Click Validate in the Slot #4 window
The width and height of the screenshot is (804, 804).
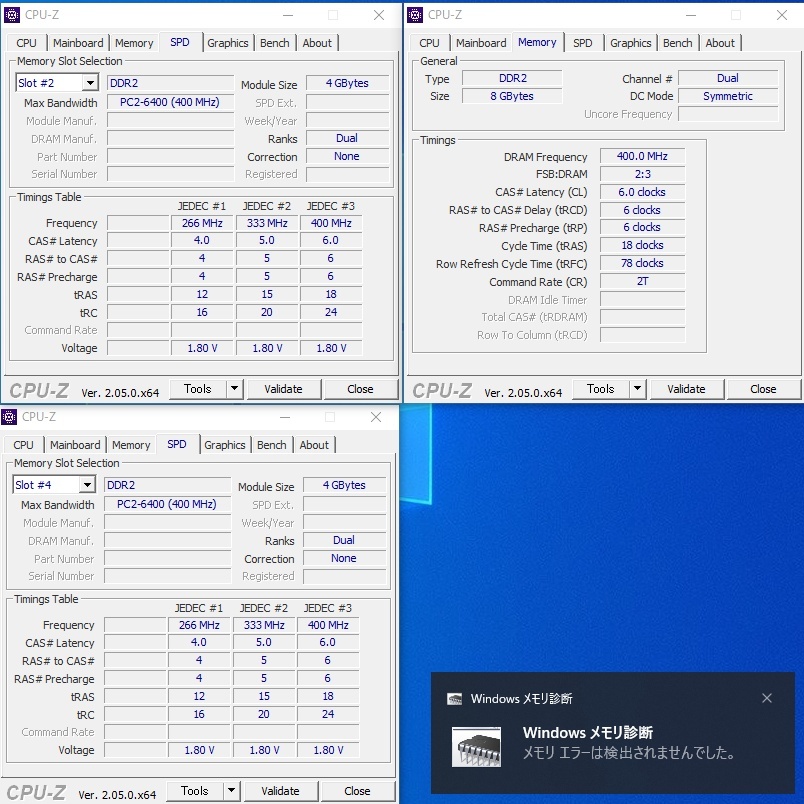(282, 791)
